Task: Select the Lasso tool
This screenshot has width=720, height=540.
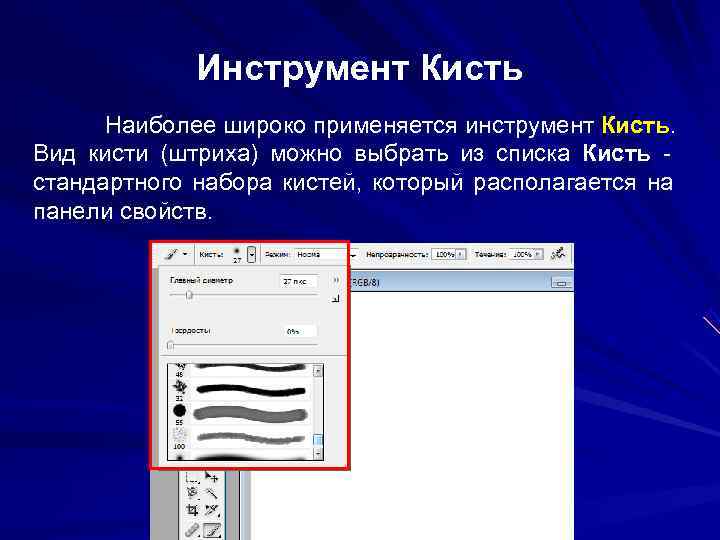Action: [193, 494]
